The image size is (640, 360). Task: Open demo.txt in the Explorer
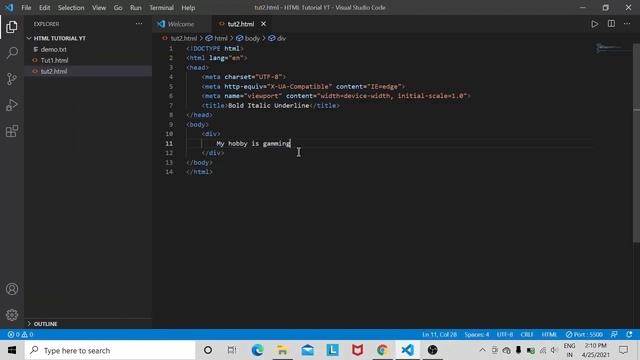coord(53,49)
